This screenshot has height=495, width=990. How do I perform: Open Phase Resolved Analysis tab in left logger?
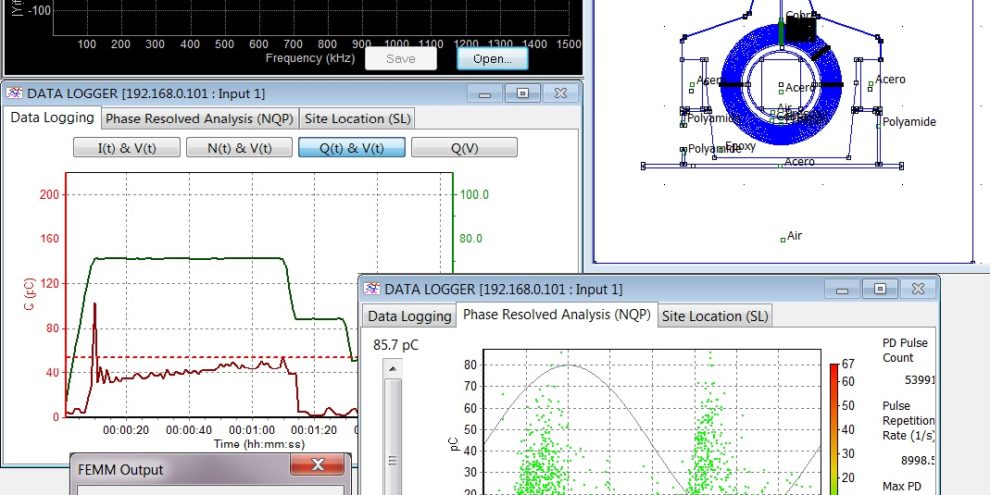(198, 118)
